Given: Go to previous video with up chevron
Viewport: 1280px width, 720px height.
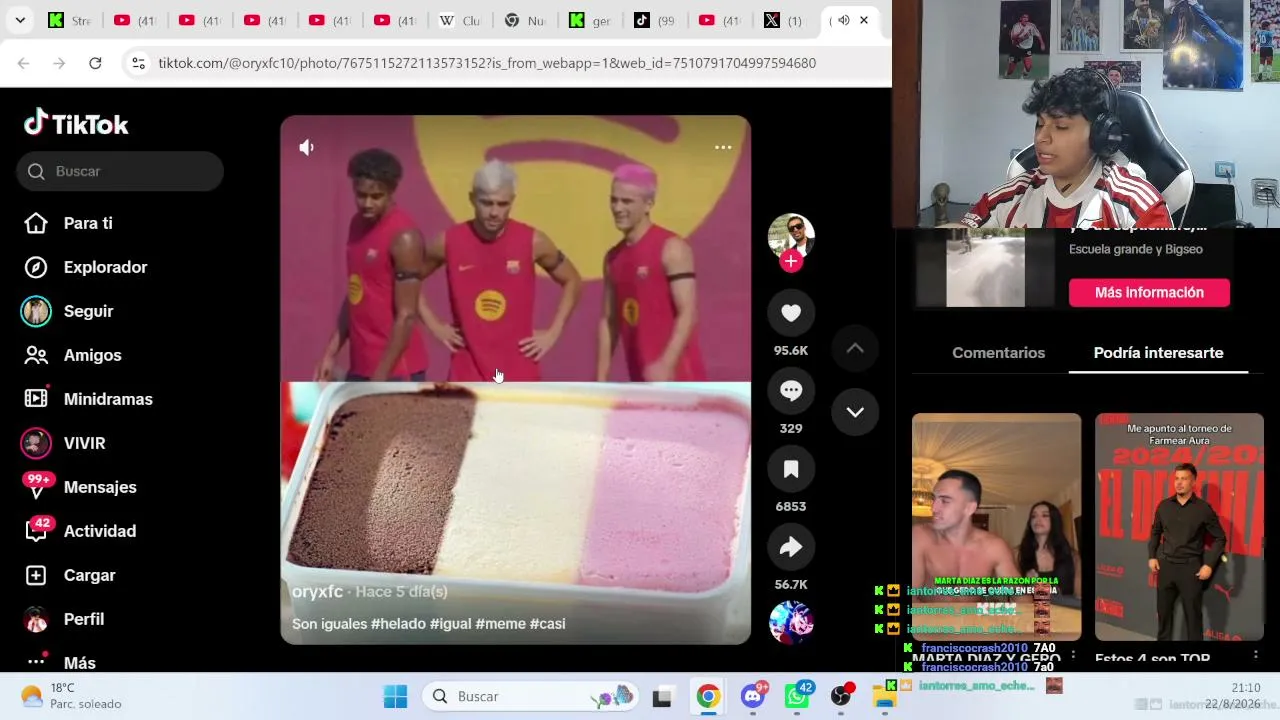Looking at the screenshot, I should point(855,348).
